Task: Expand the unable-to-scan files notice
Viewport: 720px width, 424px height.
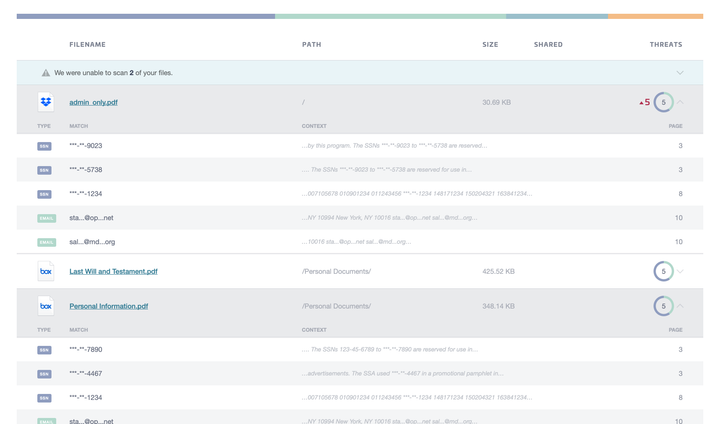Action: [x=680, y=73]
